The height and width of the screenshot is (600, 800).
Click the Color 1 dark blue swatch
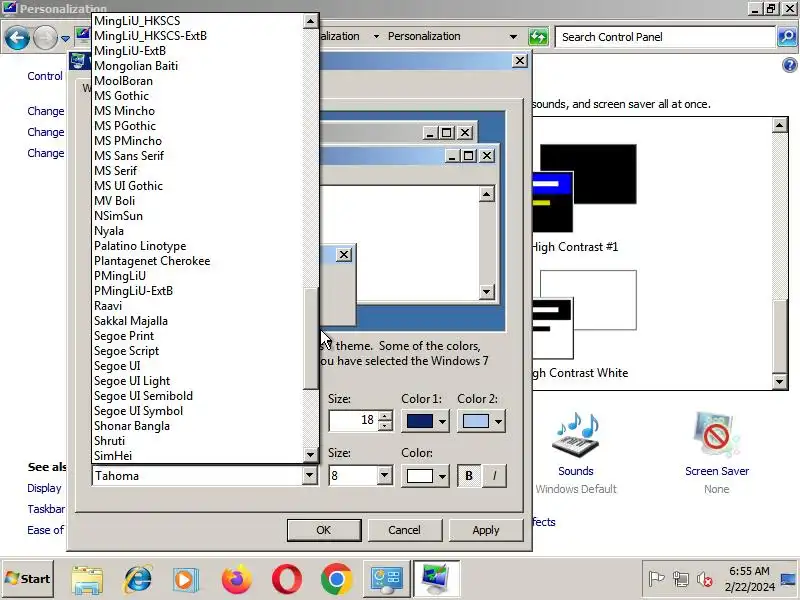(x=419, y=421)
